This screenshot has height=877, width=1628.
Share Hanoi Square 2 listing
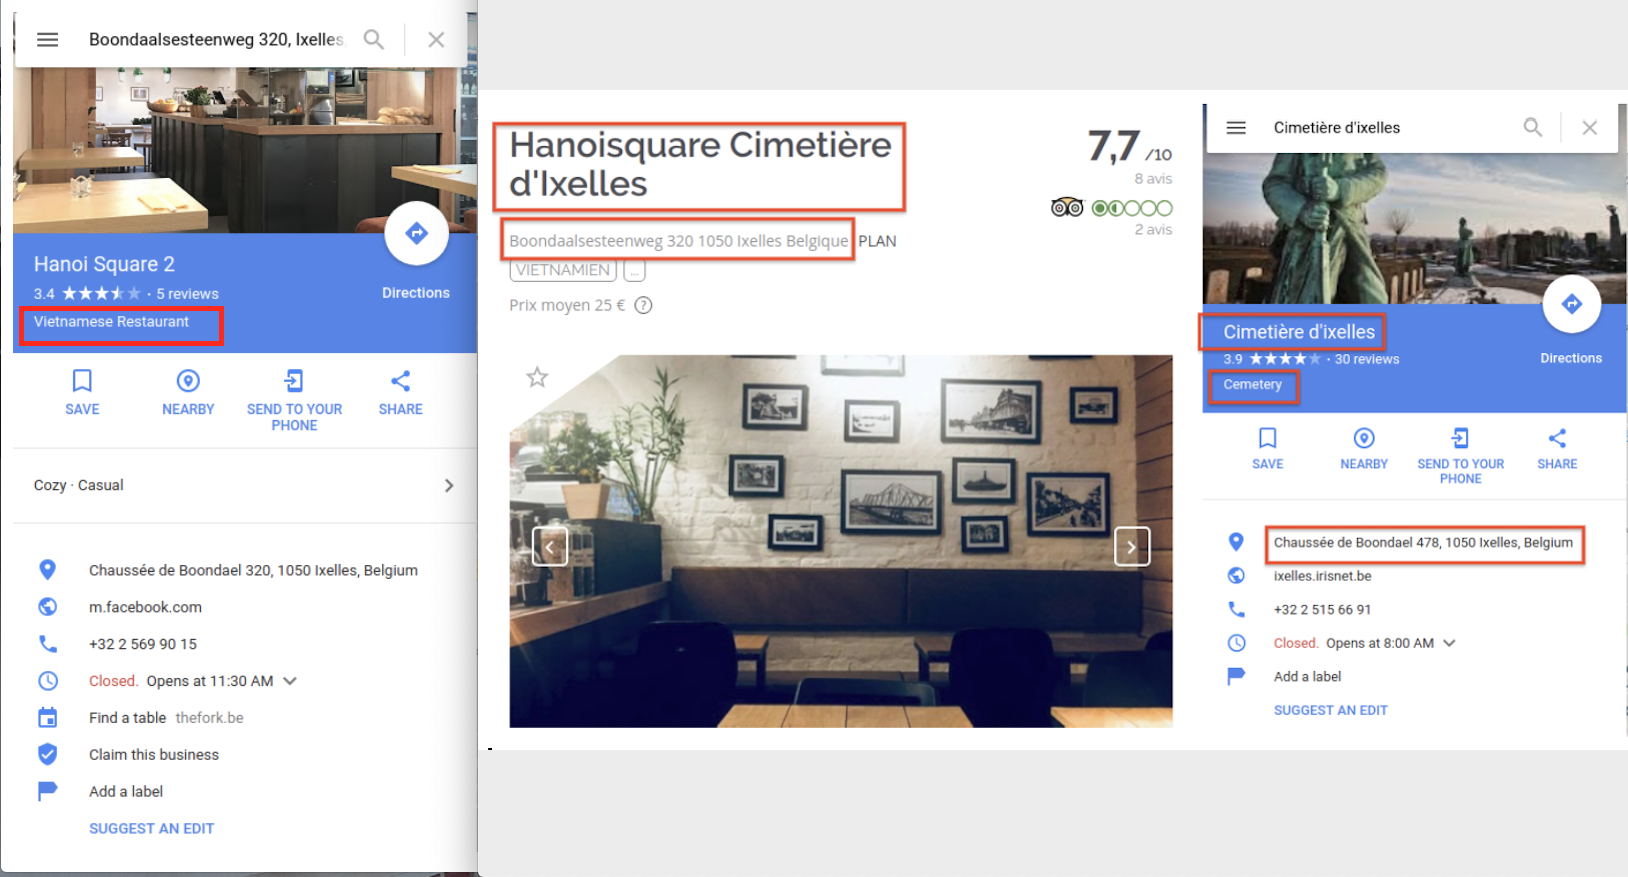400,392
